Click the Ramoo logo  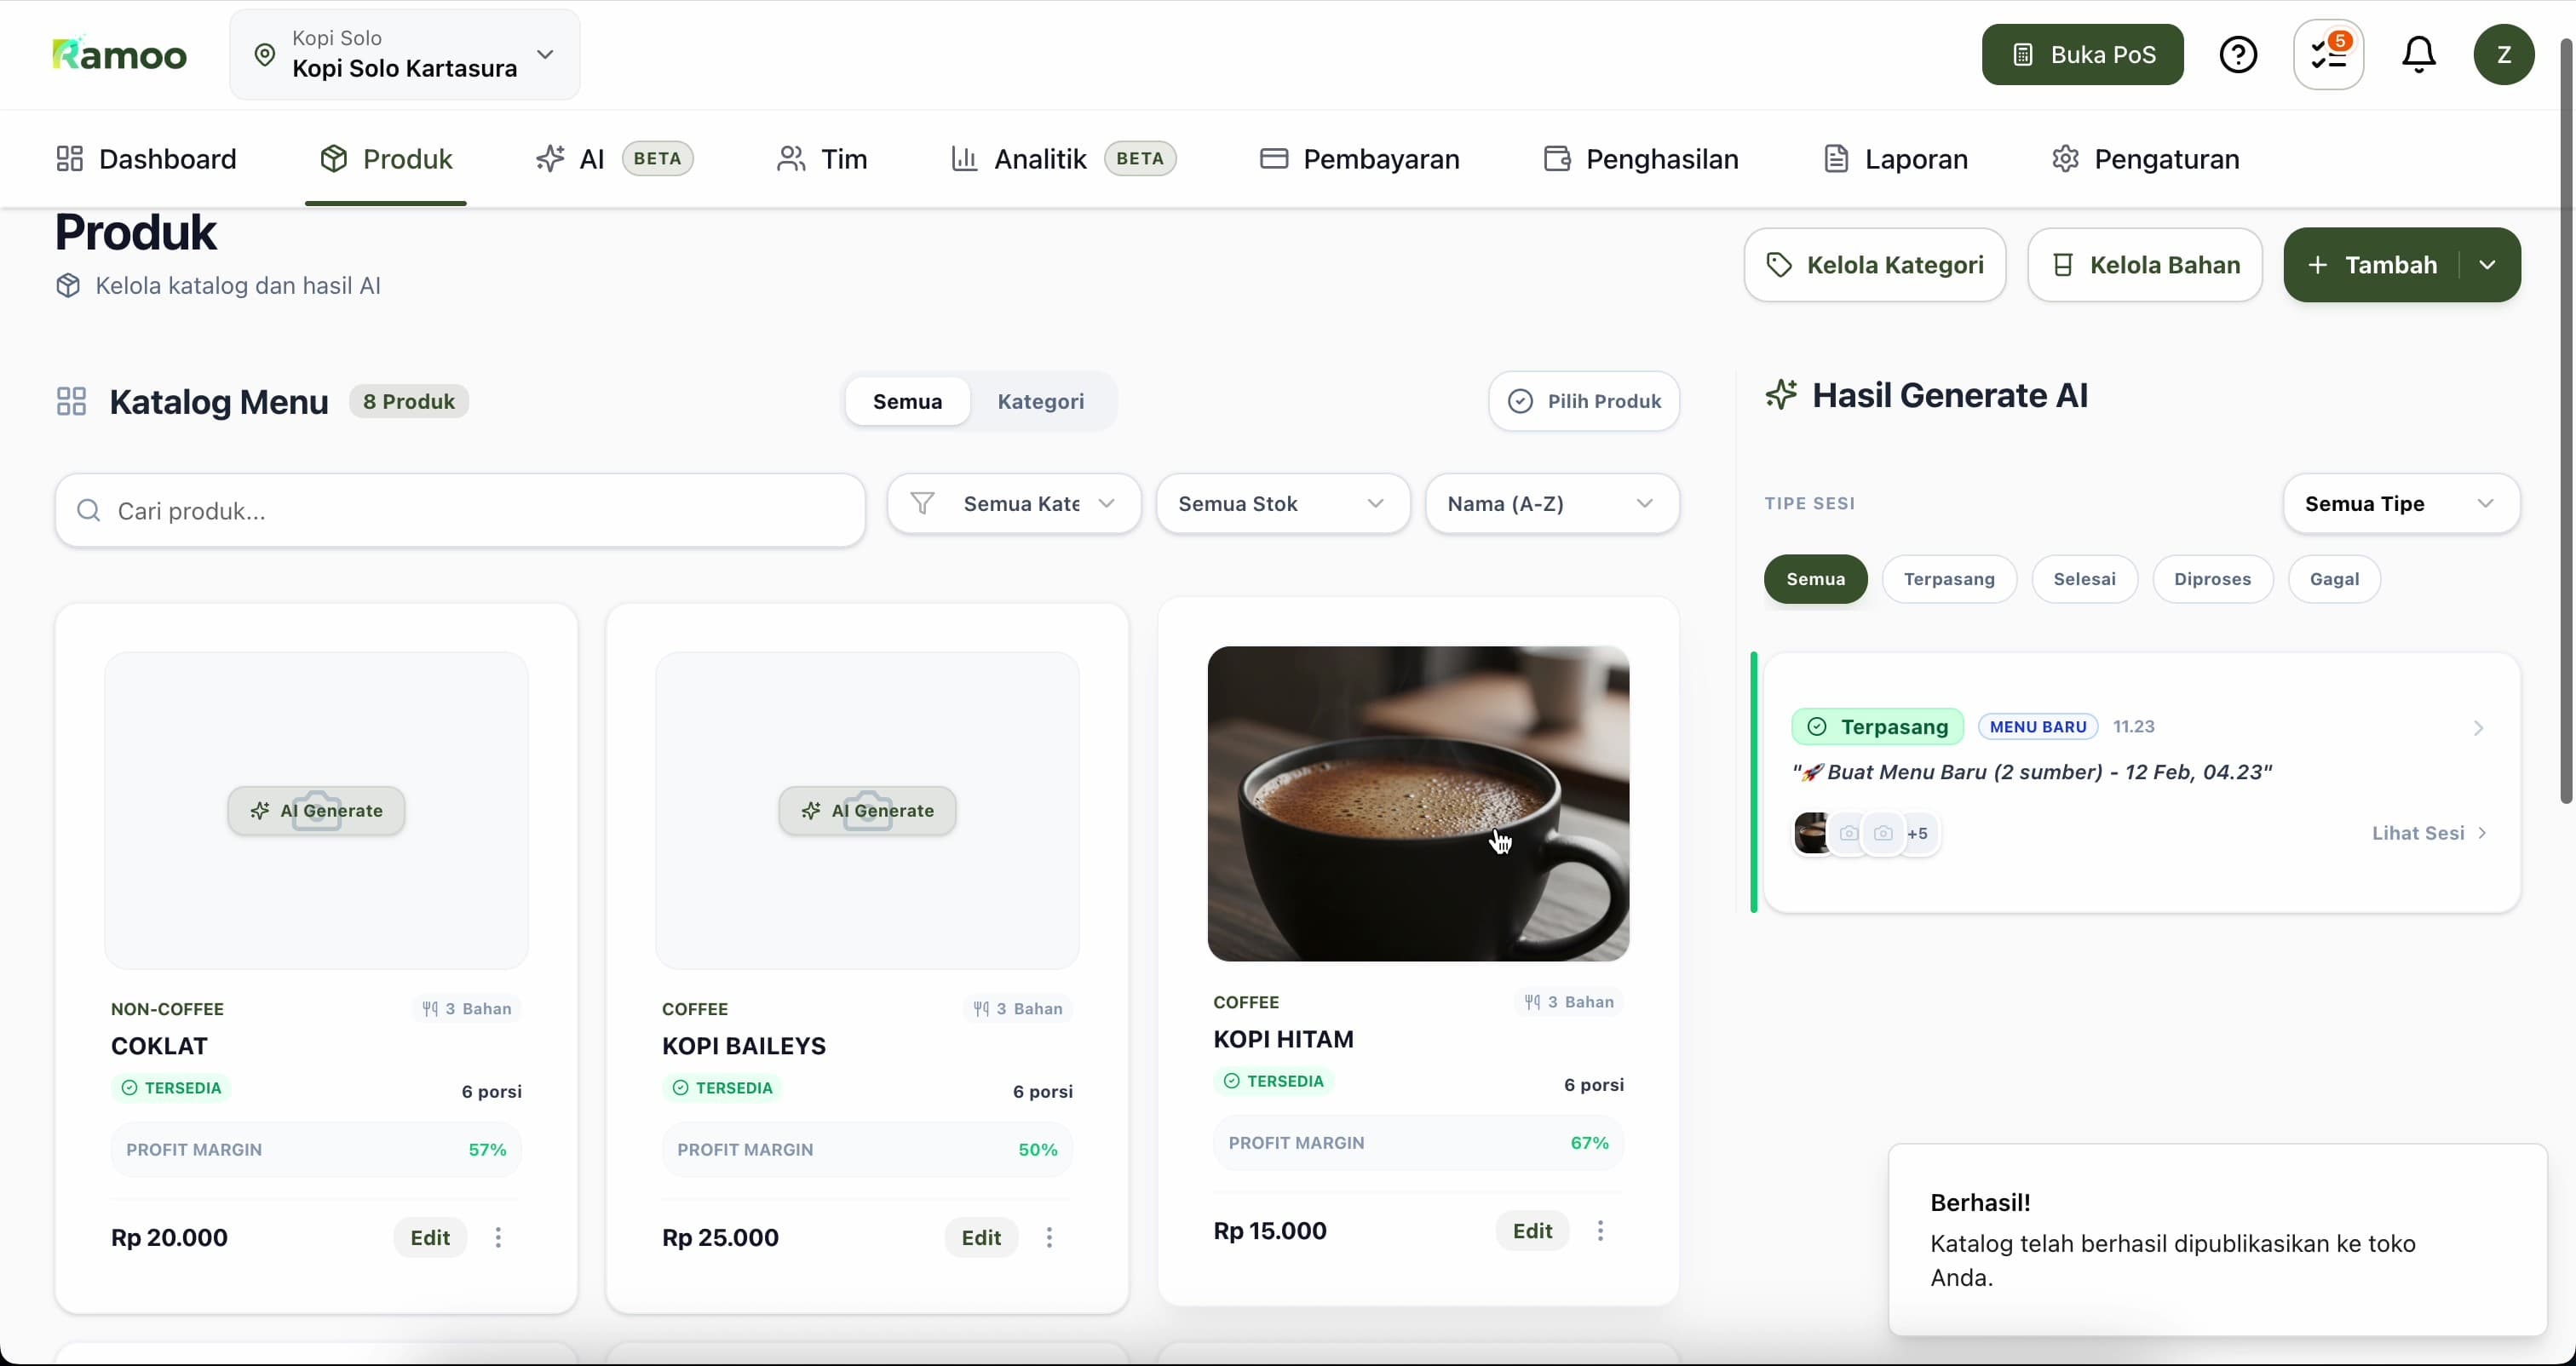point(119,55)
